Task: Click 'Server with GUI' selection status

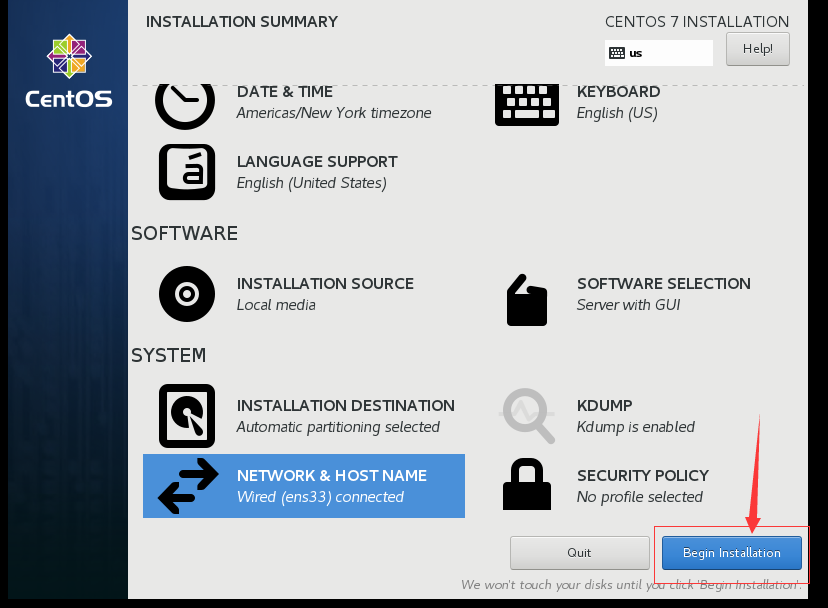Action: 628,305
